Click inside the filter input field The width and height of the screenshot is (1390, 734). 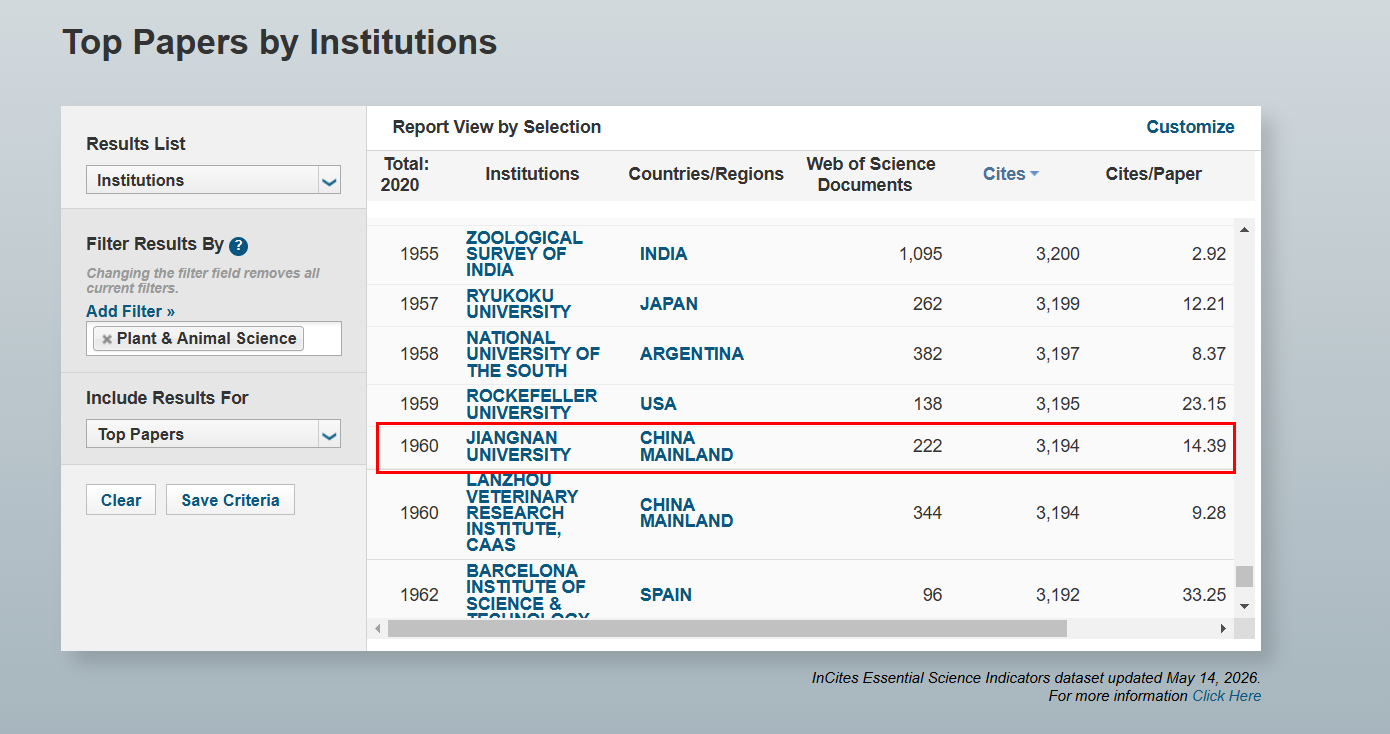point(214,339)
